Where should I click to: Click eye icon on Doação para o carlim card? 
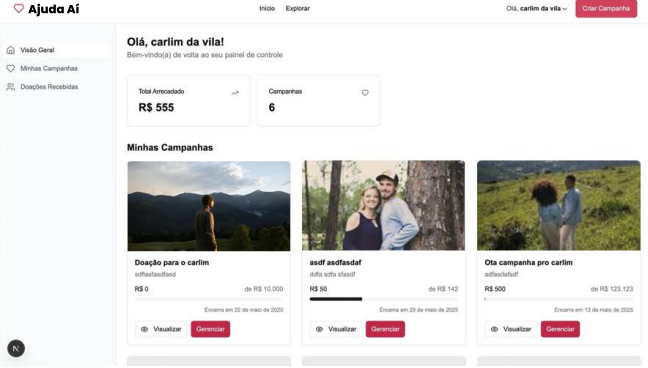pos(144,329)
